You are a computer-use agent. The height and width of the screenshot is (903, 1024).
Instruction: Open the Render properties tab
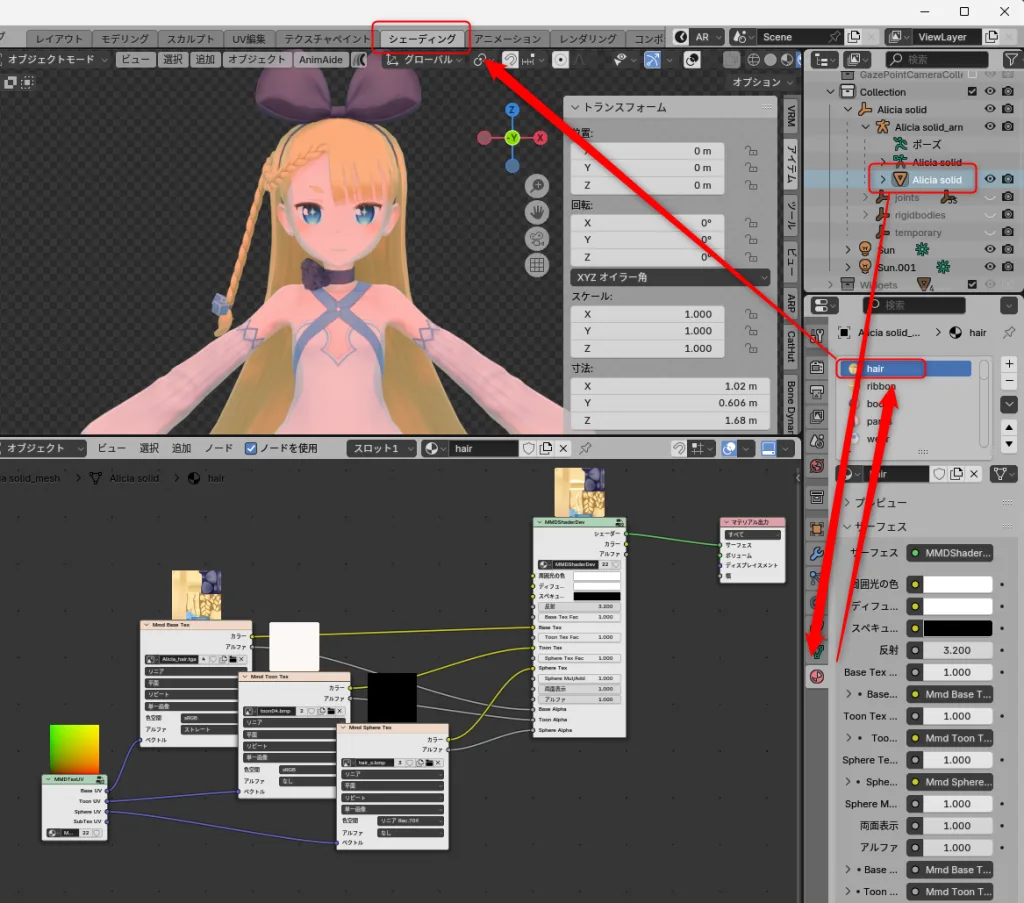click(817, 367)
